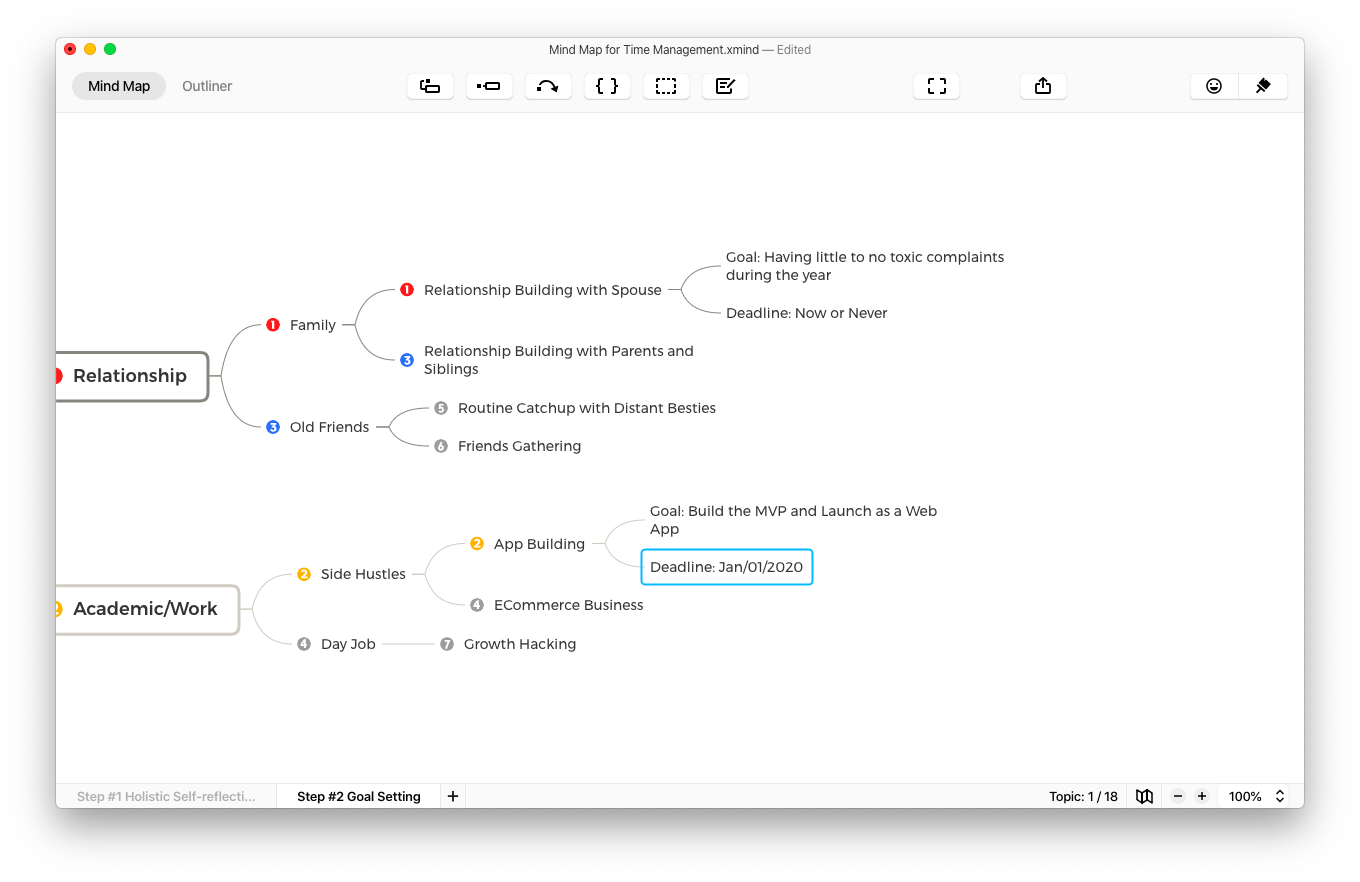Image resolution: width=1360 pixels, height=882 pixels.
Task: Enter ZEN fullscreen mode
Action: tap(936, 86)
